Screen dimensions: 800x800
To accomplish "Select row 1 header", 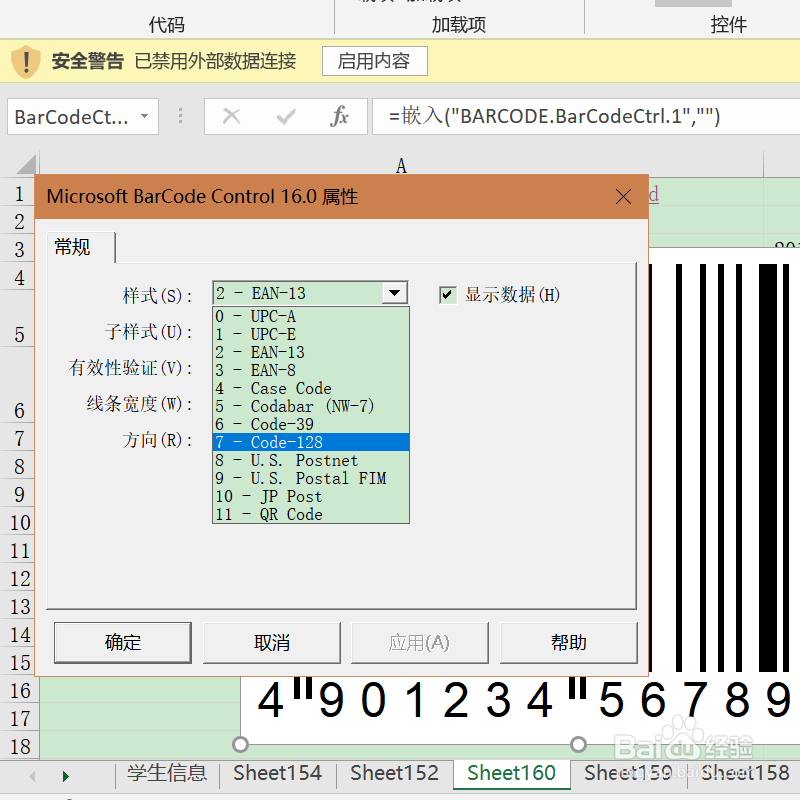I will (x=19, y=194).
